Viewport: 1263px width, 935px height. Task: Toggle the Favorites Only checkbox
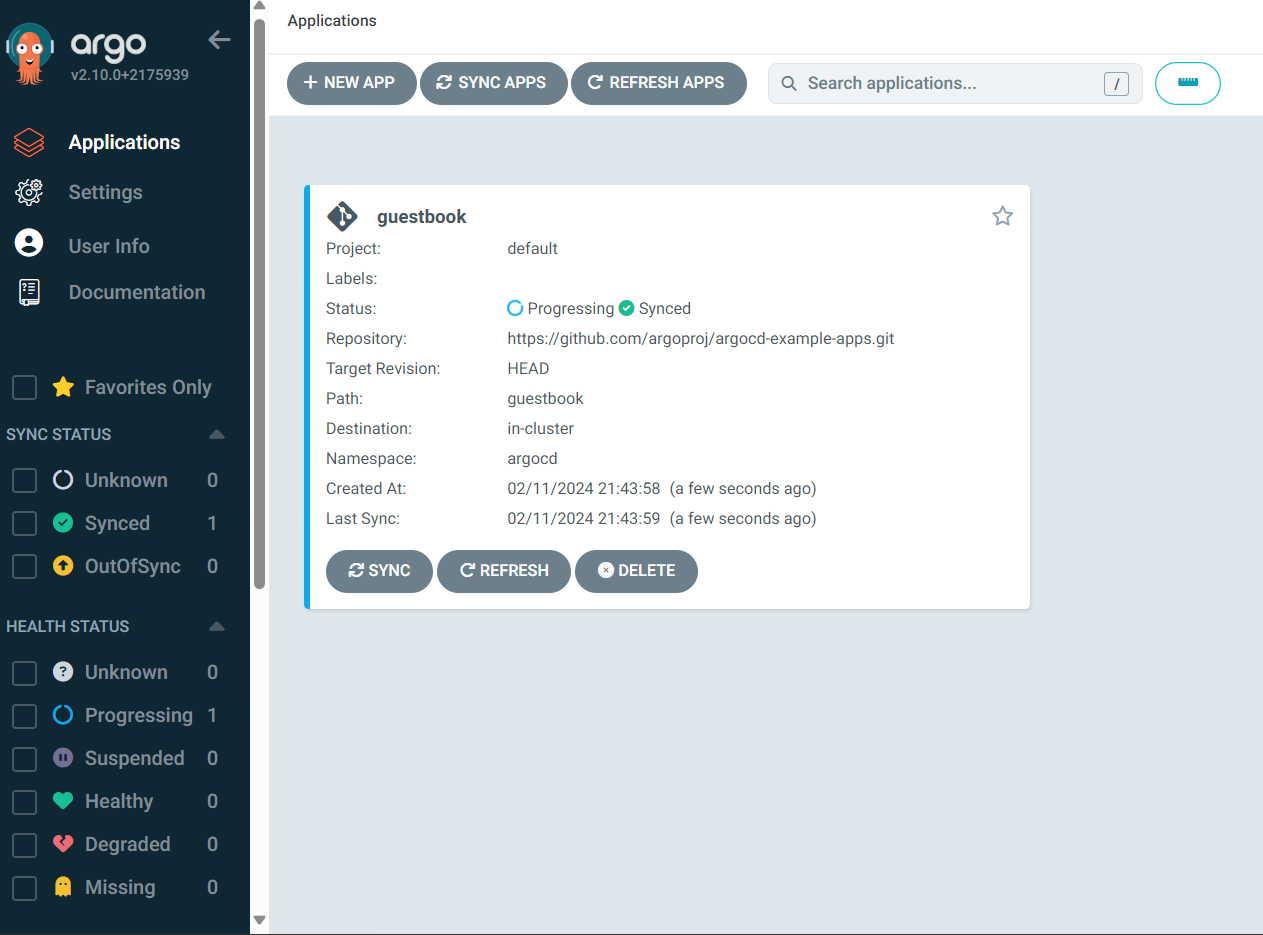coord(24,388)
